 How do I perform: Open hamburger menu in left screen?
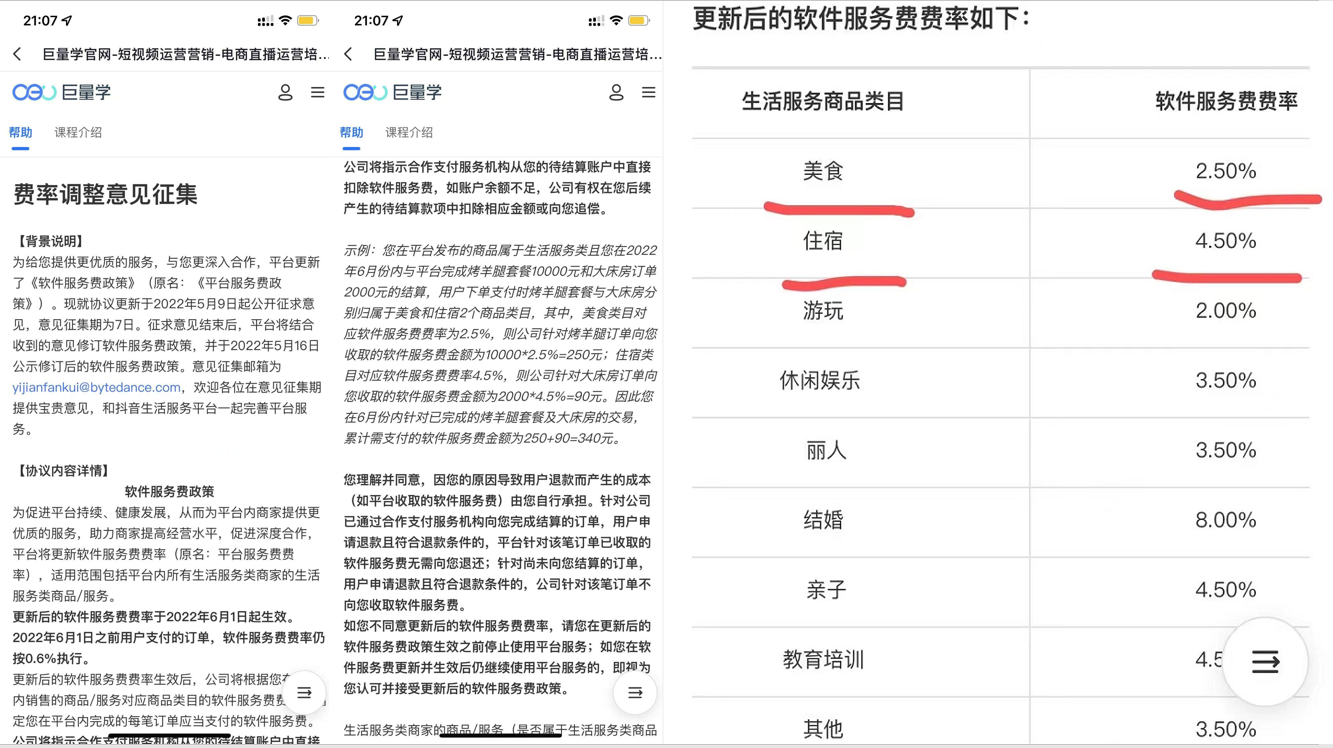pyautogui.click(x=318, y=92)
